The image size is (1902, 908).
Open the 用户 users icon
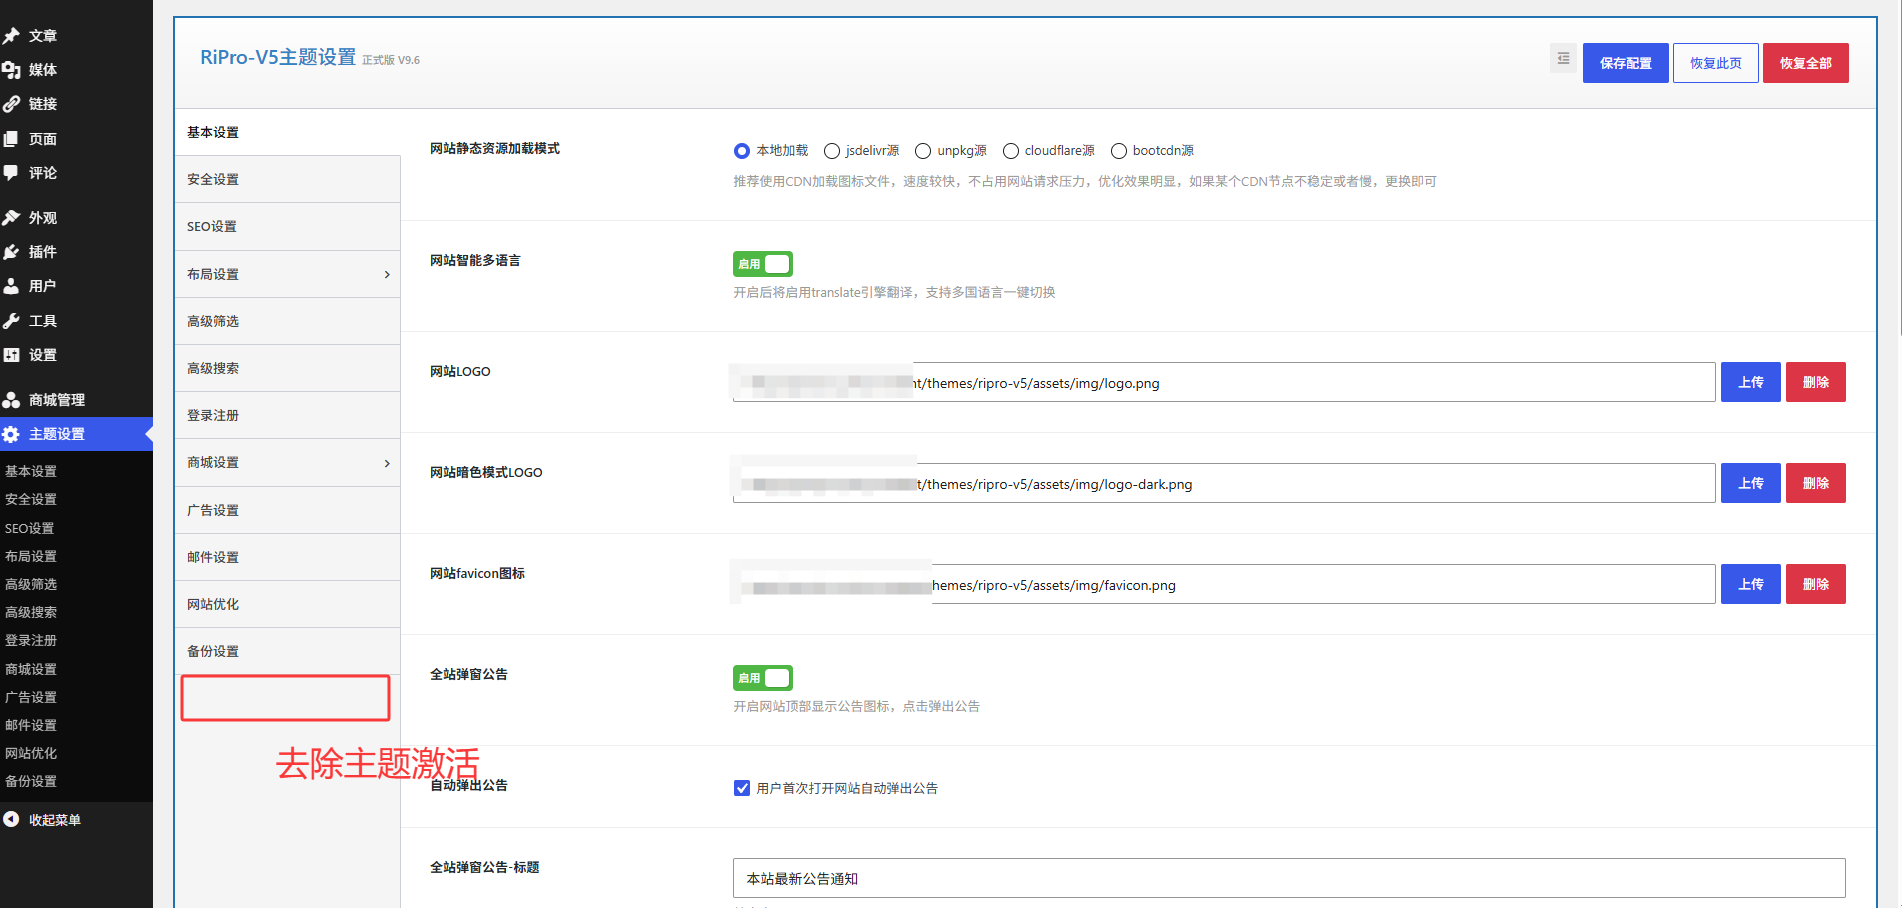12,286
